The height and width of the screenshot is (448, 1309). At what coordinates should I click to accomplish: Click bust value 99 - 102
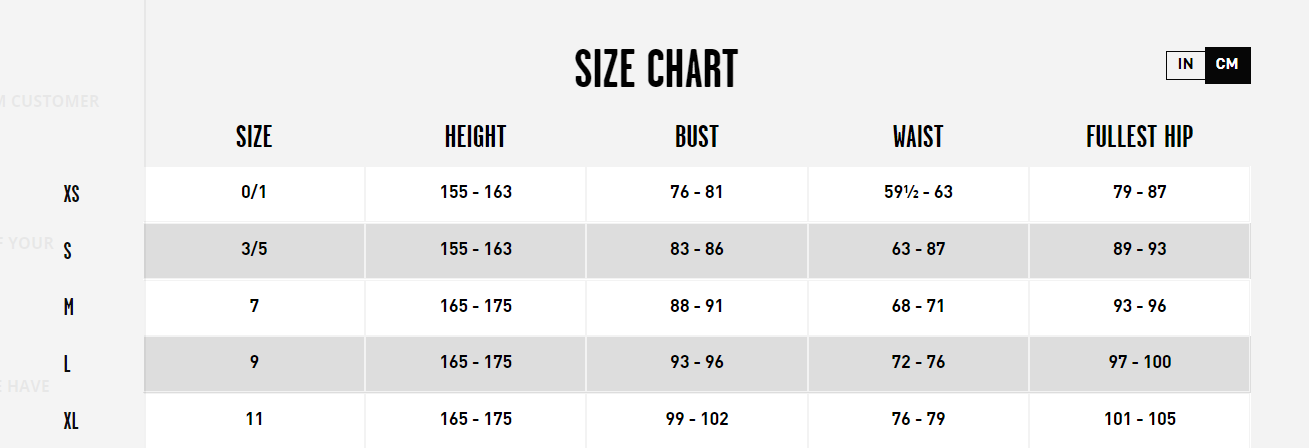coord(697,419)
